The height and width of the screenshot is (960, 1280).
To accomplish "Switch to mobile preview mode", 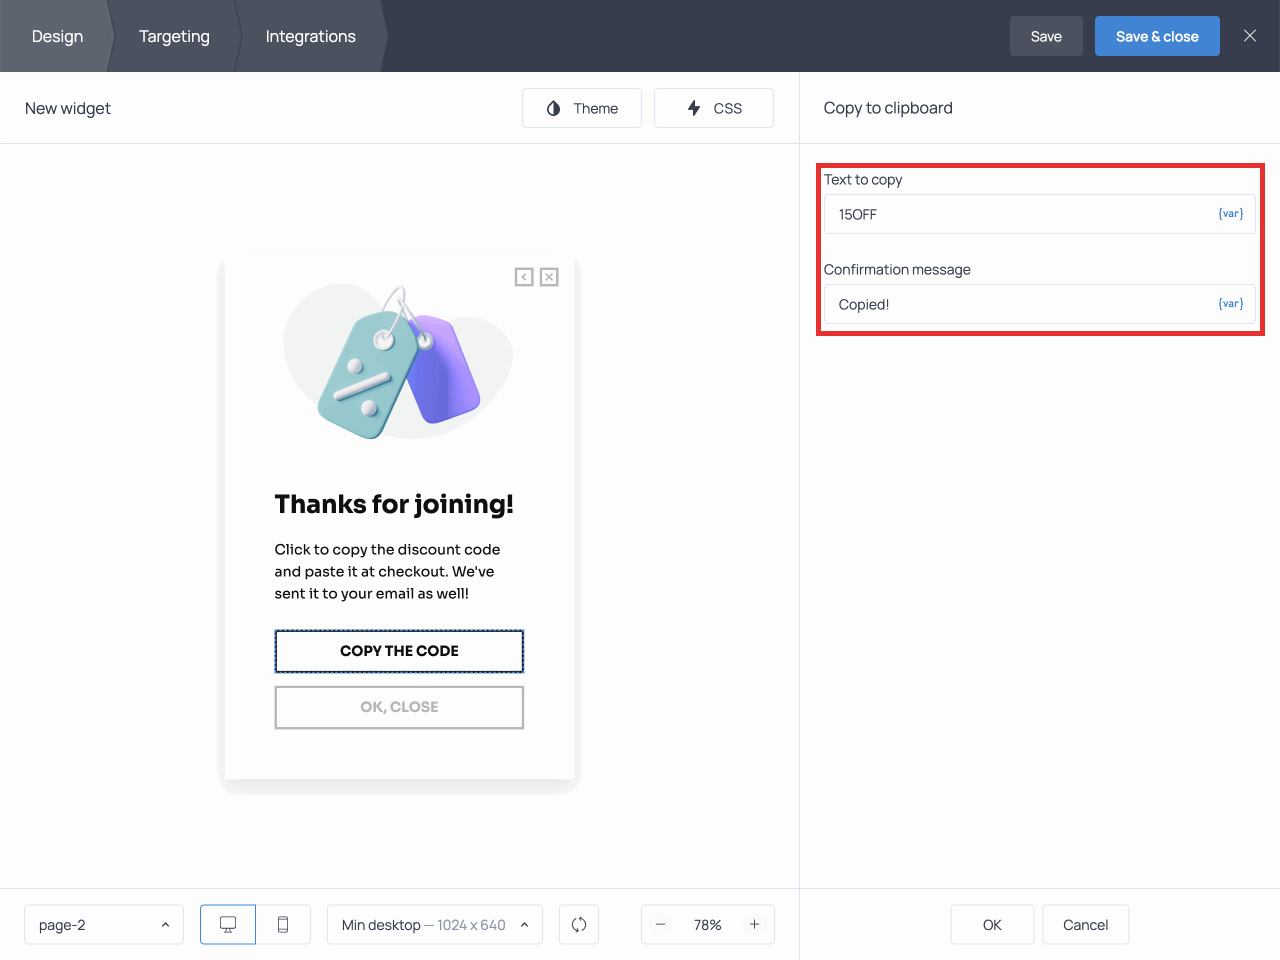I will [283, 925].
